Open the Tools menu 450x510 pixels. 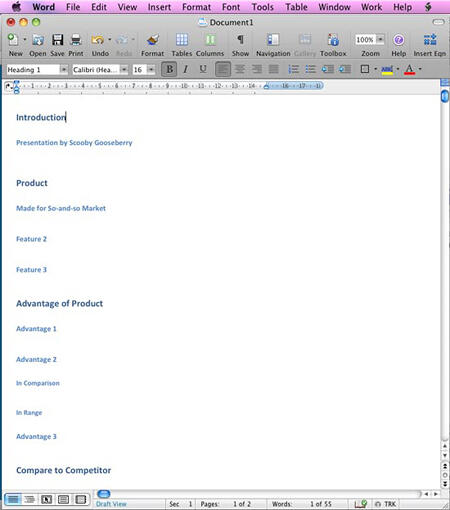pos(263,7)
